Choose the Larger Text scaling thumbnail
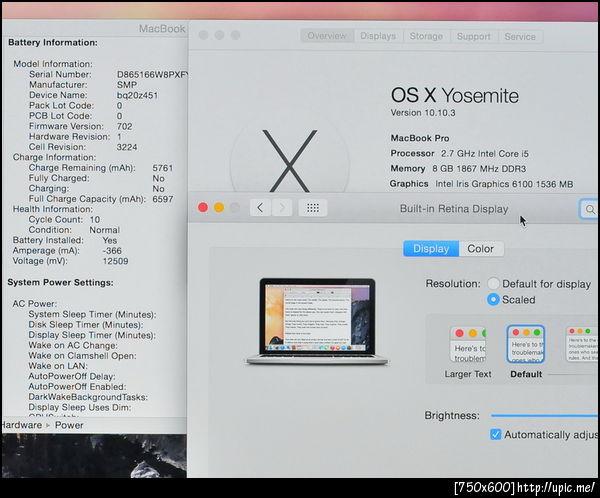This screenshot has width=600, height=498. tap(468, 345)
